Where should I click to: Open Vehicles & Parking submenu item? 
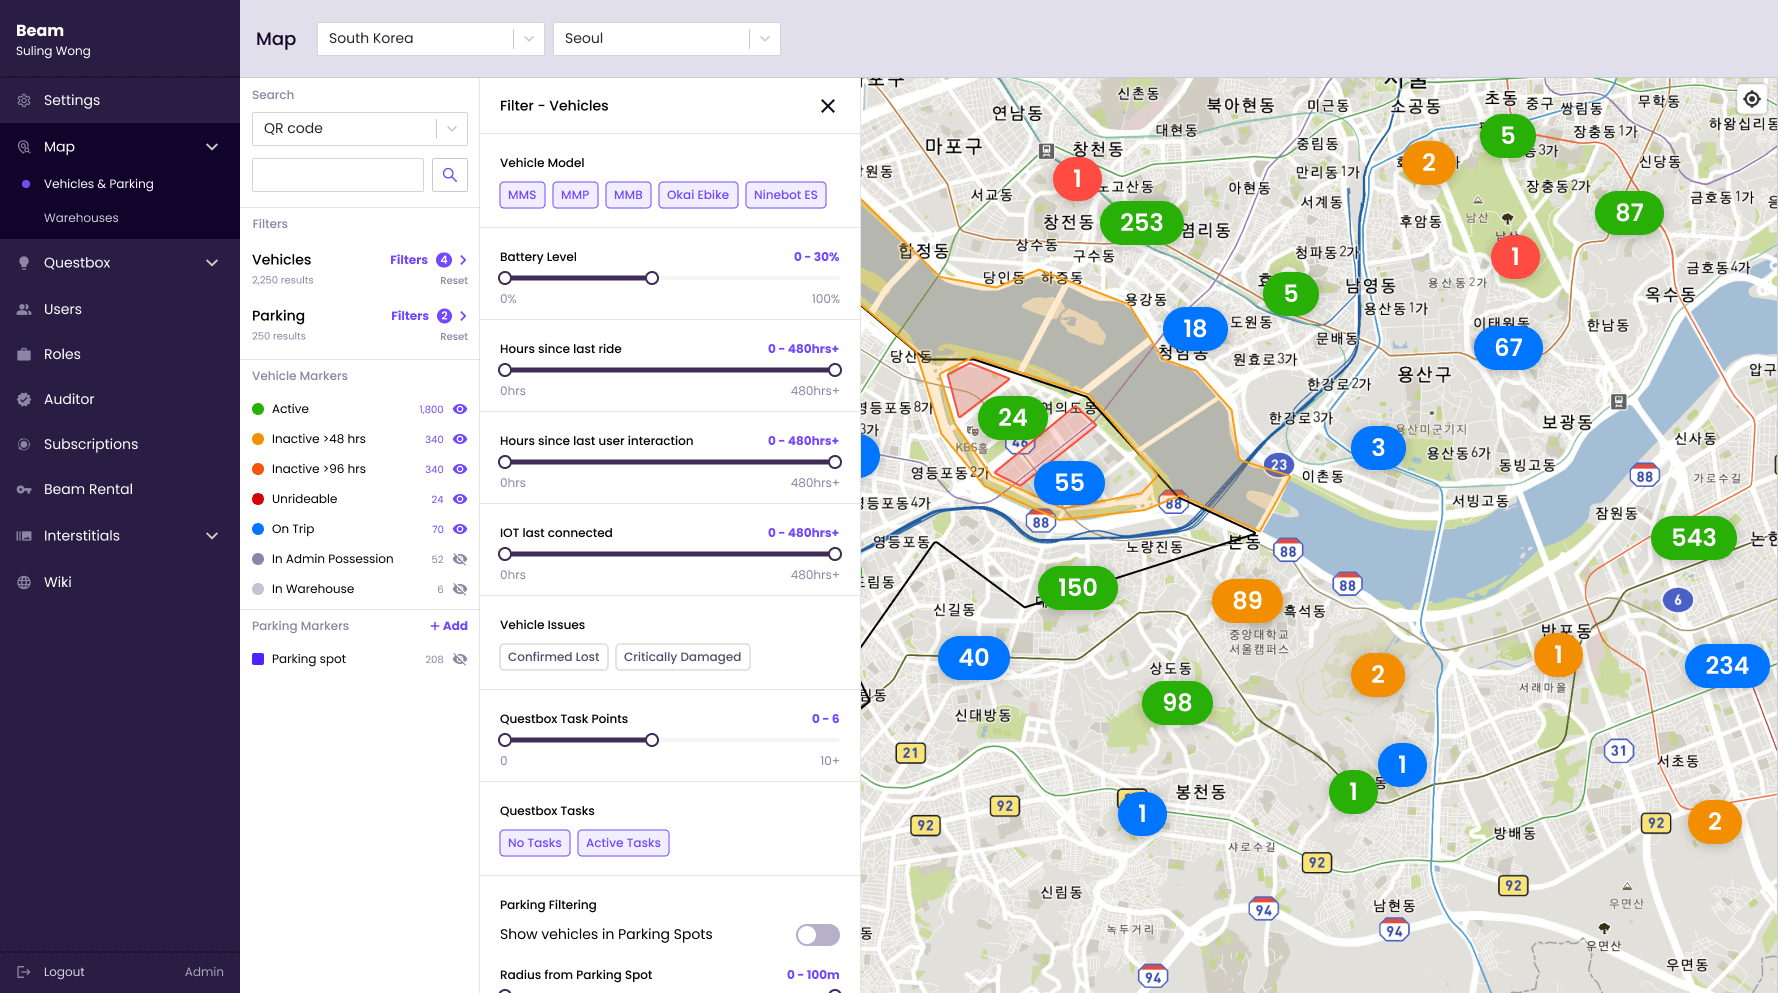[99, 184]
